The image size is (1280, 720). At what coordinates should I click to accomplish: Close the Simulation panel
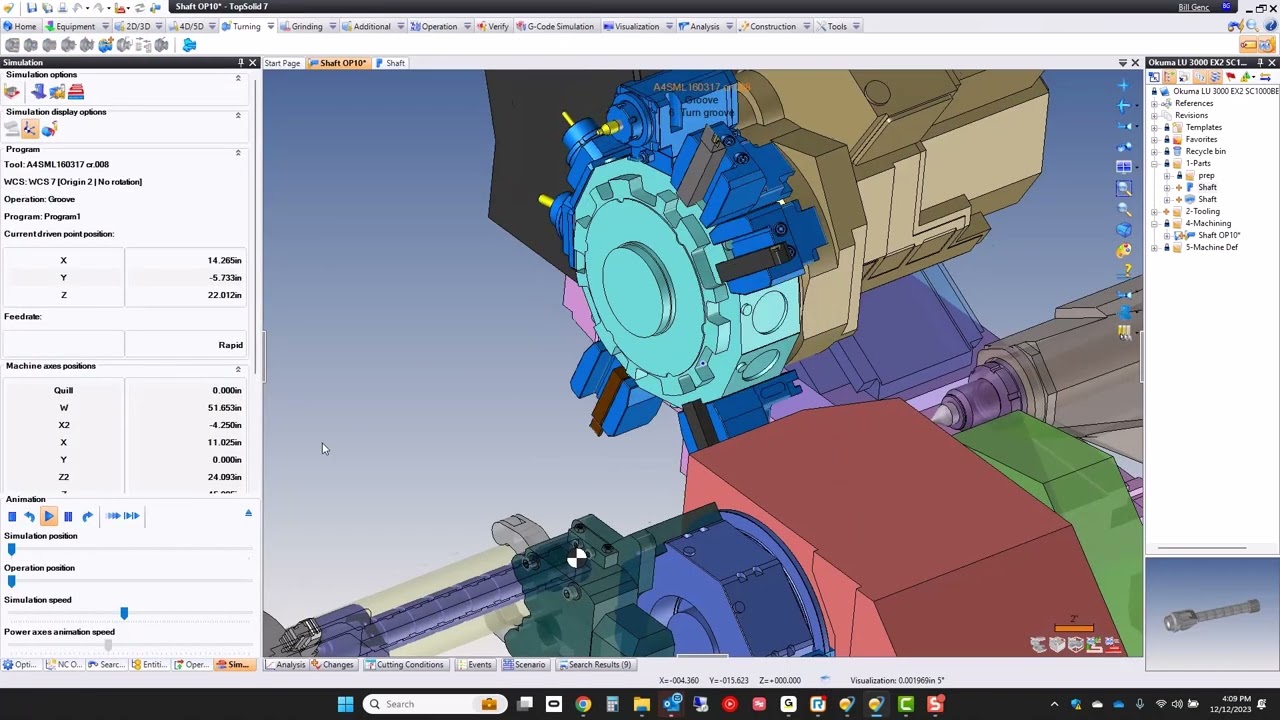point(252,63)
